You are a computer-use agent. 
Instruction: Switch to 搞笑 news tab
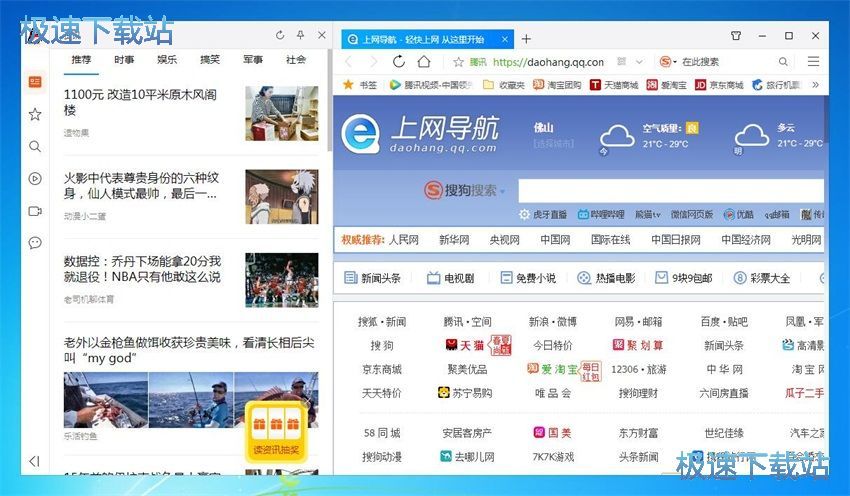click(x=210, y=60)
